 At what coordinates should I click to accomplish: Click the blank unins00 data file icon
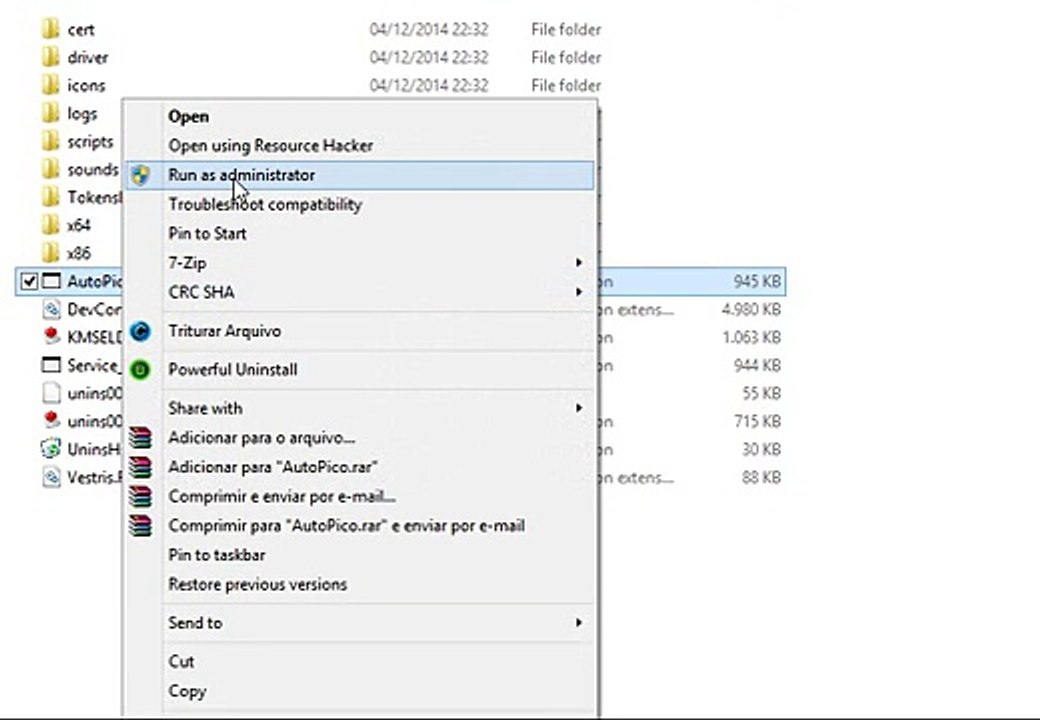coord(51,393)
